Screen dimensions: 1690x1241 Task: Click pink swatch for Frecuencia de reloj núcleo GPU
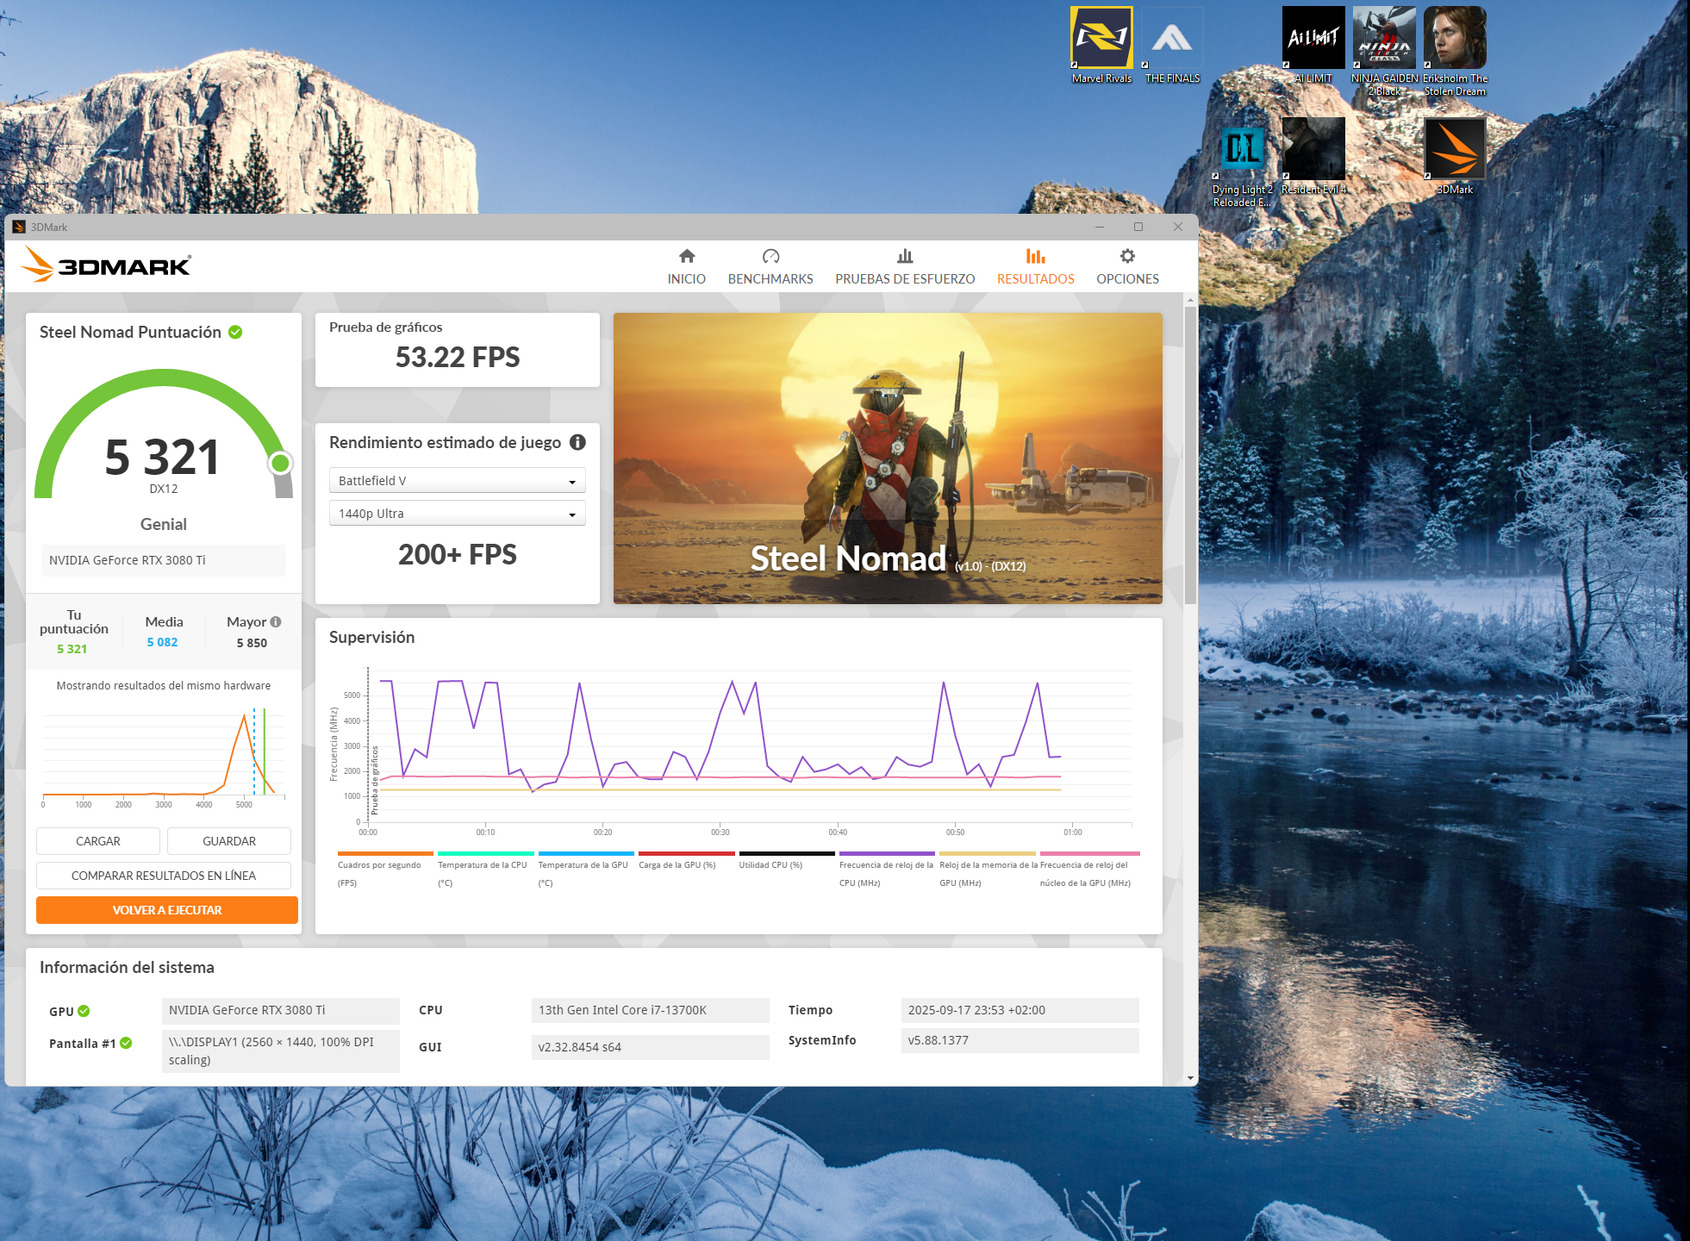(1090, 854)
